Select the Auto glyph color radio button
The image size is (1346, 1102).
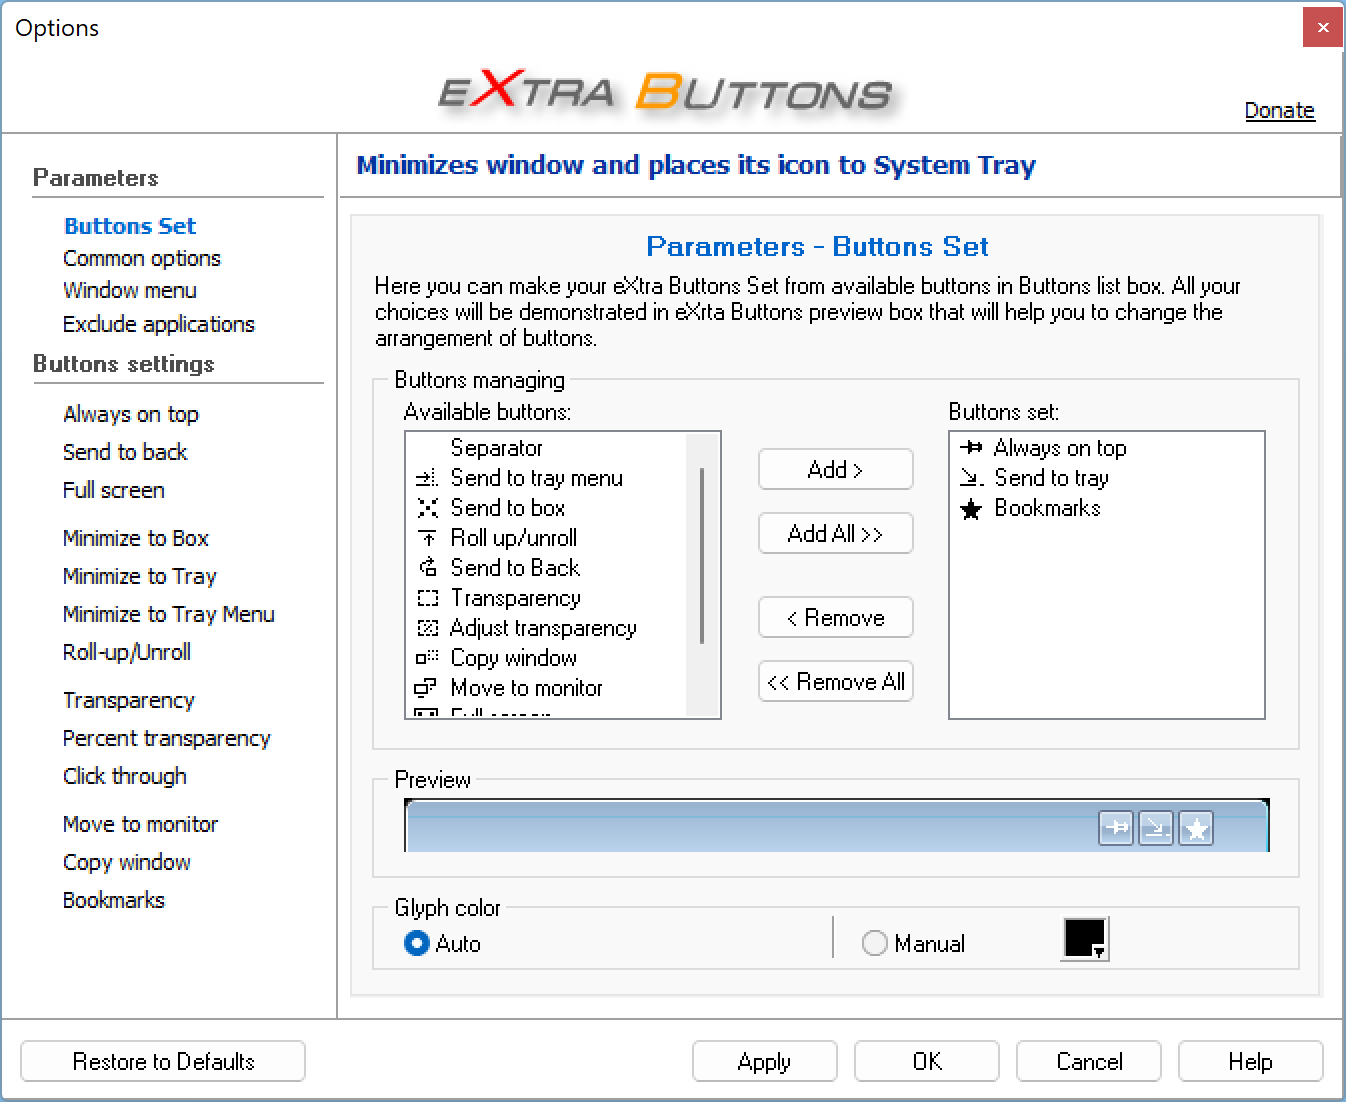point(416,943)
